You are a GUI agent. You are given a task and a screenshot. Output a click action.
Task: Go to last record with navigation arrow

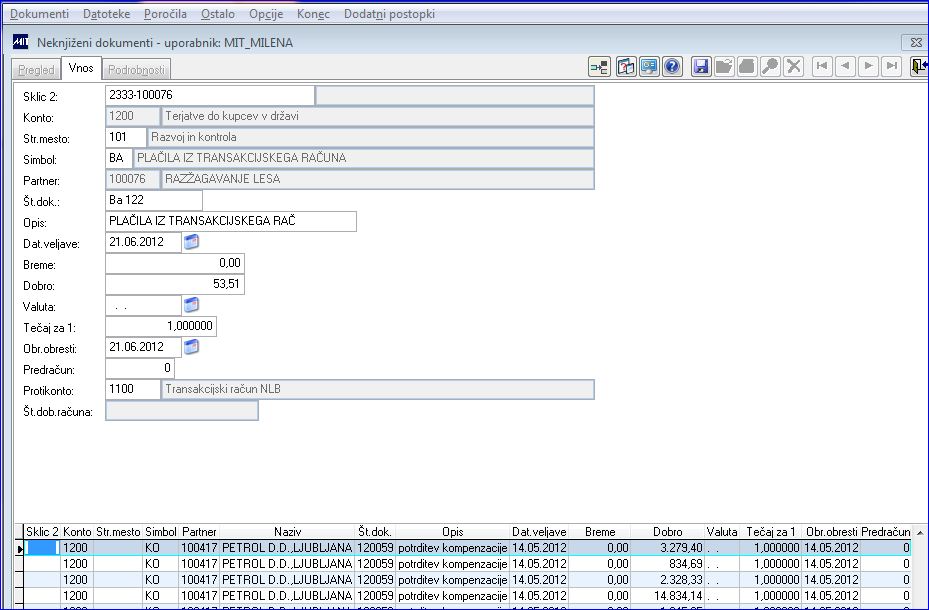pos(891,67)
